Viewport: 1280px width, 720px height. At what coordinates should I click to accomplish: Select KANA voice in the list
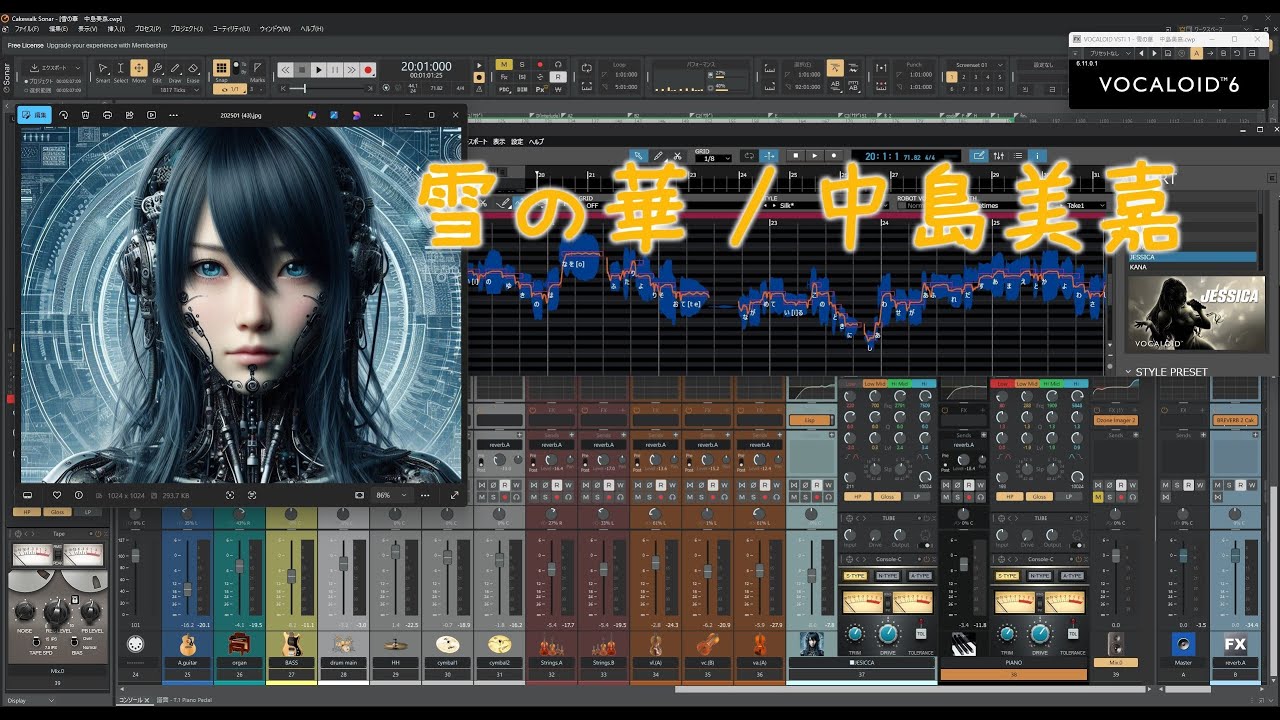[1191, 267]
